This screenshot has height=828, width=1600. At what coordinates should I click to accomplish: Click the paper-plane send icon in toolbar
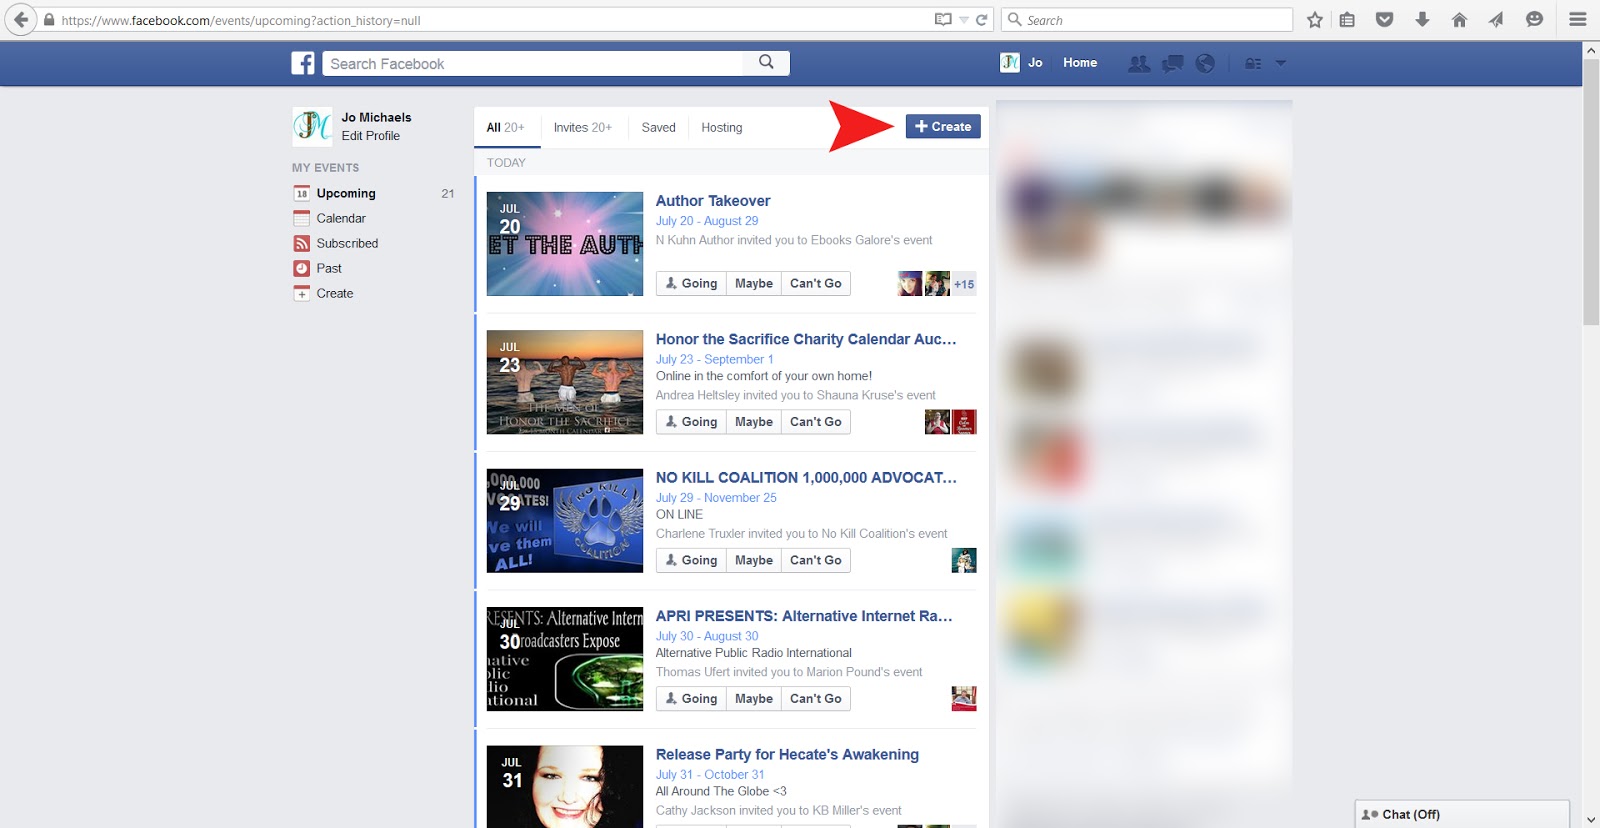[1496, 20]
